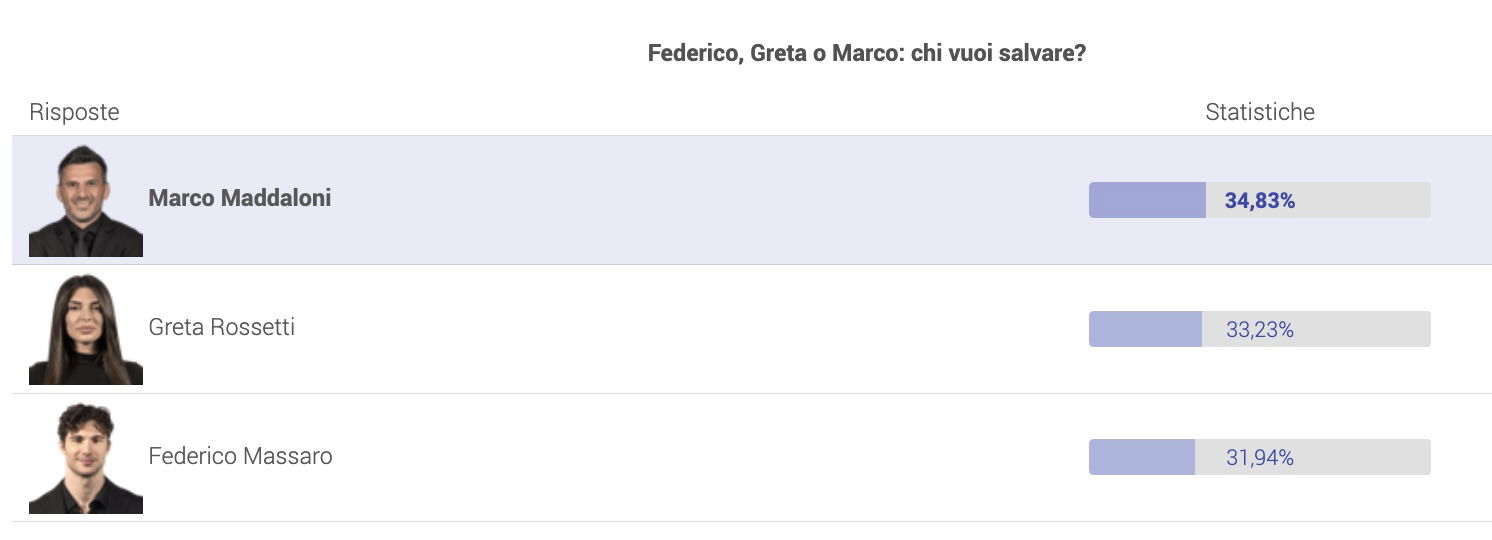Select the Federico Massaro result row

tap(752, 457)
